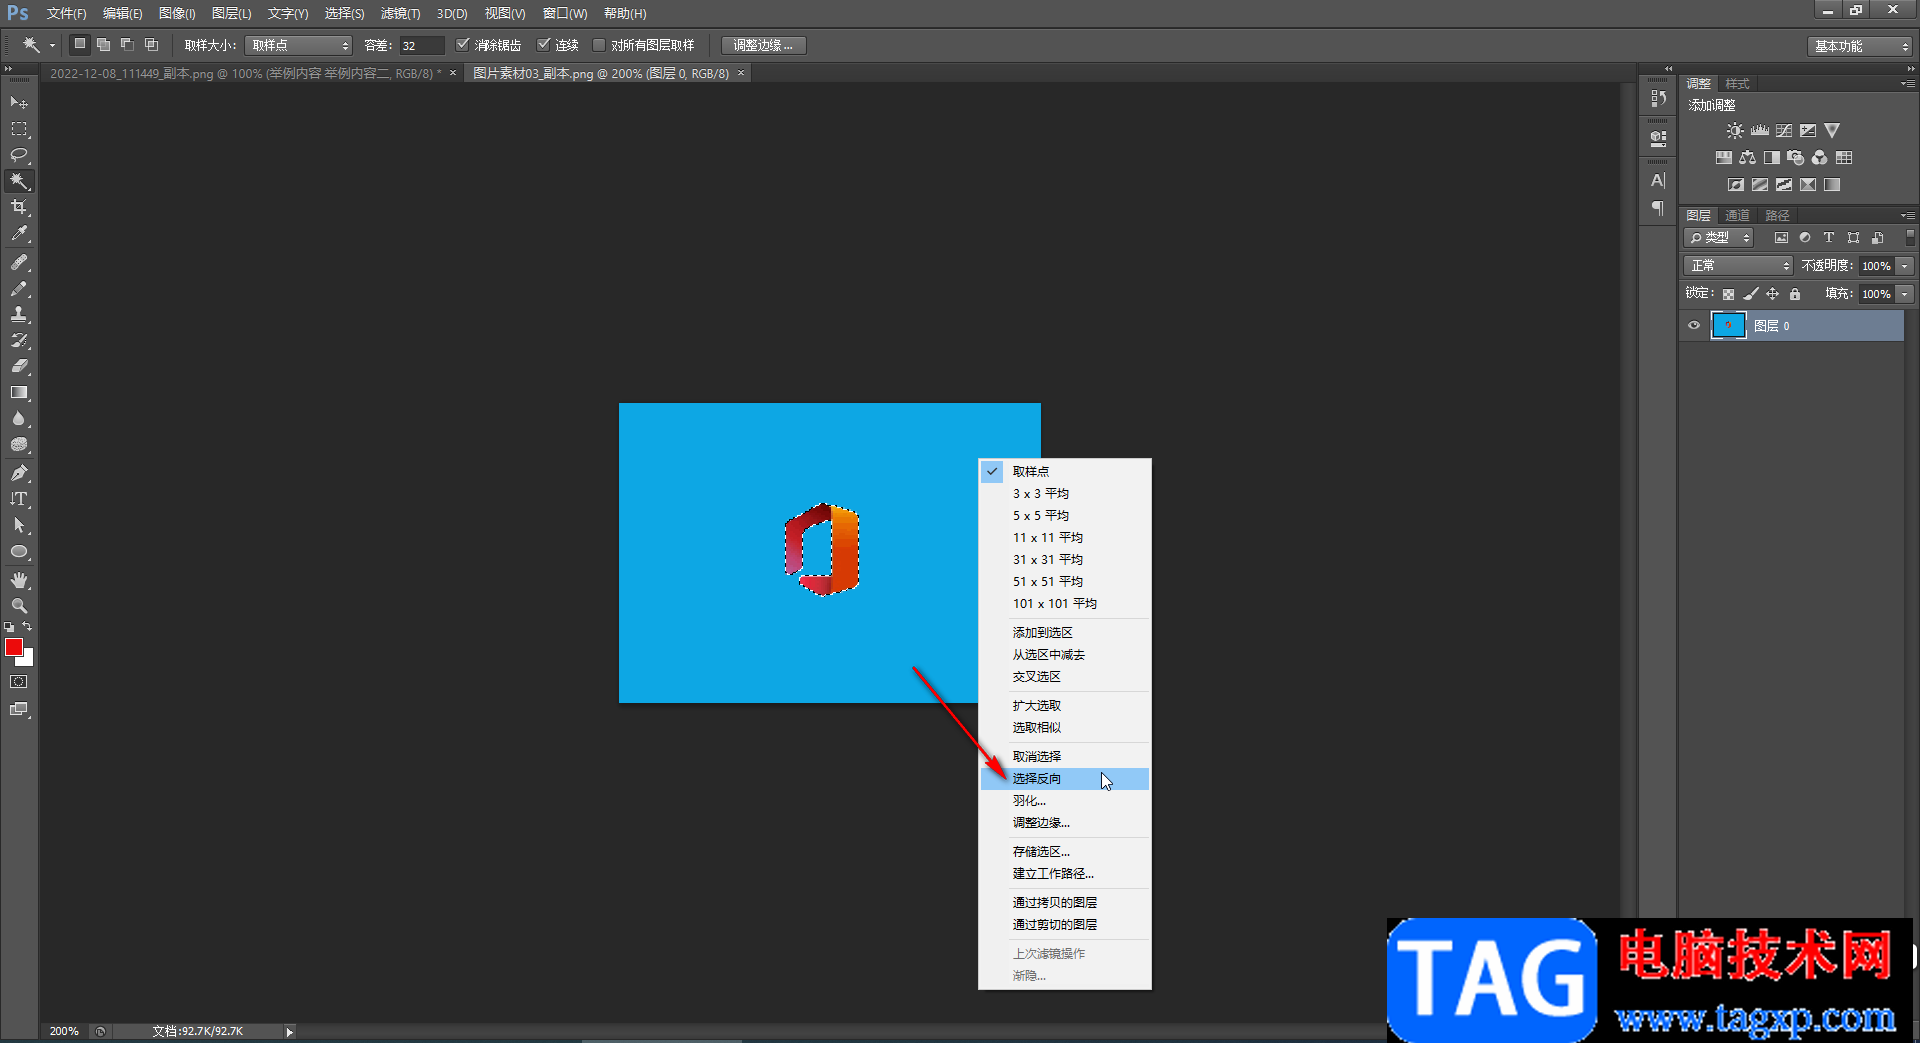Open the 取样大小 dropdown

tap(298, 45)
